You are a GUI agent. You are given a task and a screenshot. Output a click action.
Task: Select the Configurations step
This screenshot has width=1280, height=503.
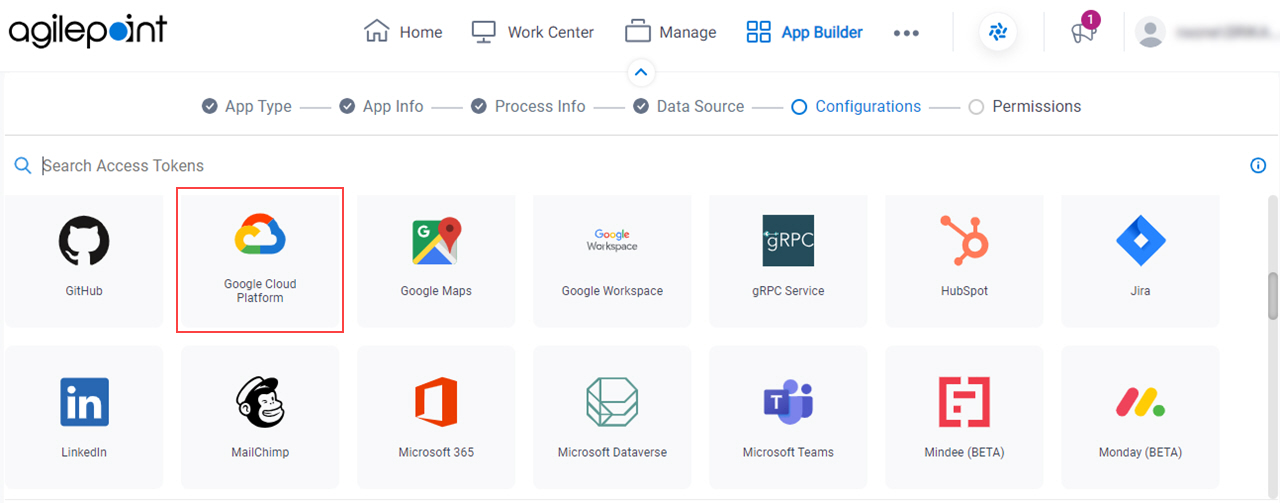tap(856, 106)
